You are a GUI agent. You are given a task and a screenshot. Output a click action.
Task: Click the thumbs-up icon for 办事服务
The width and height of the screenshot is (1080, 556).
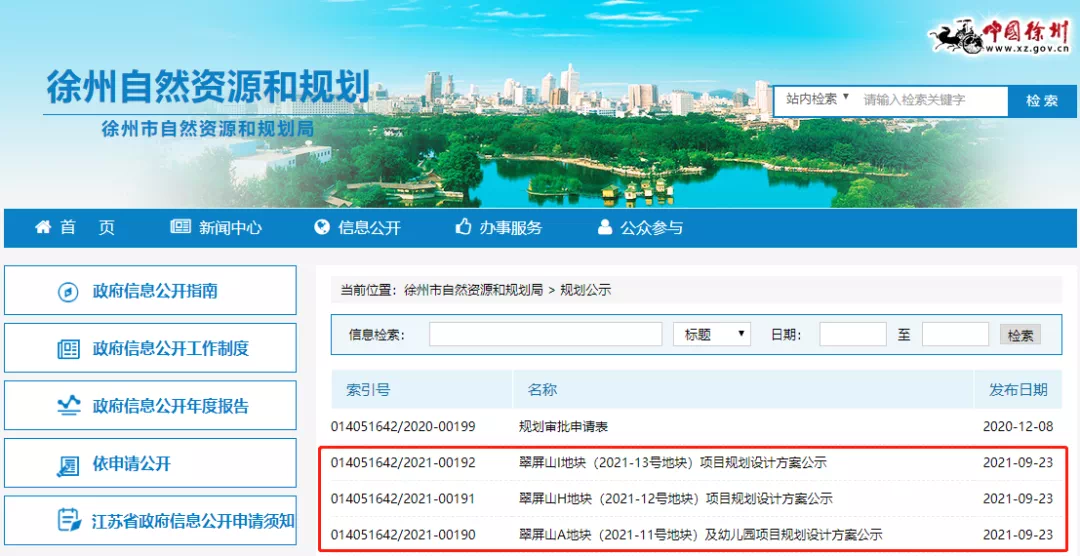coord(463,227)
